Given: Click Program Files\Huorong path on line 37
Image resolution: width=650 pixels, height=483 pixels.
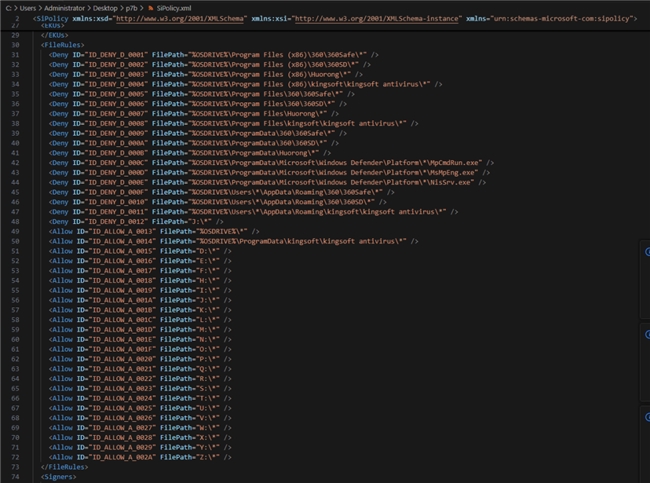Looking at the screenshot, I should point(257,114).
